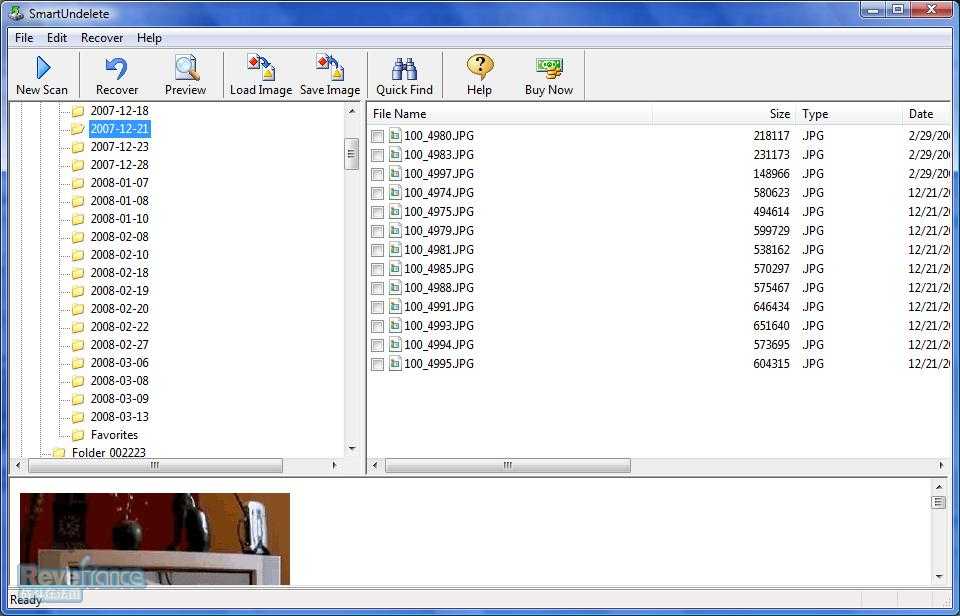Click the preview image thumbnail
Screen dimensions: 960x616
tap(154, 538)
